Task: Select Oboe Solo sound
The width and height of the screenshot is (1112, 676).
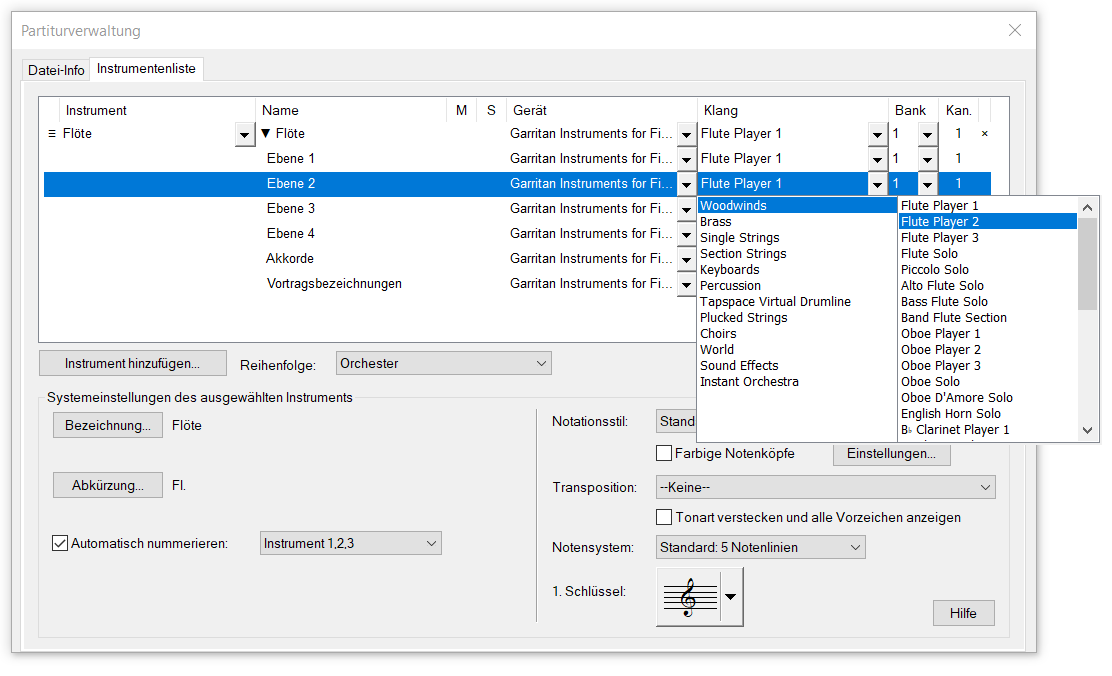Action: click(x=988, y=382)
